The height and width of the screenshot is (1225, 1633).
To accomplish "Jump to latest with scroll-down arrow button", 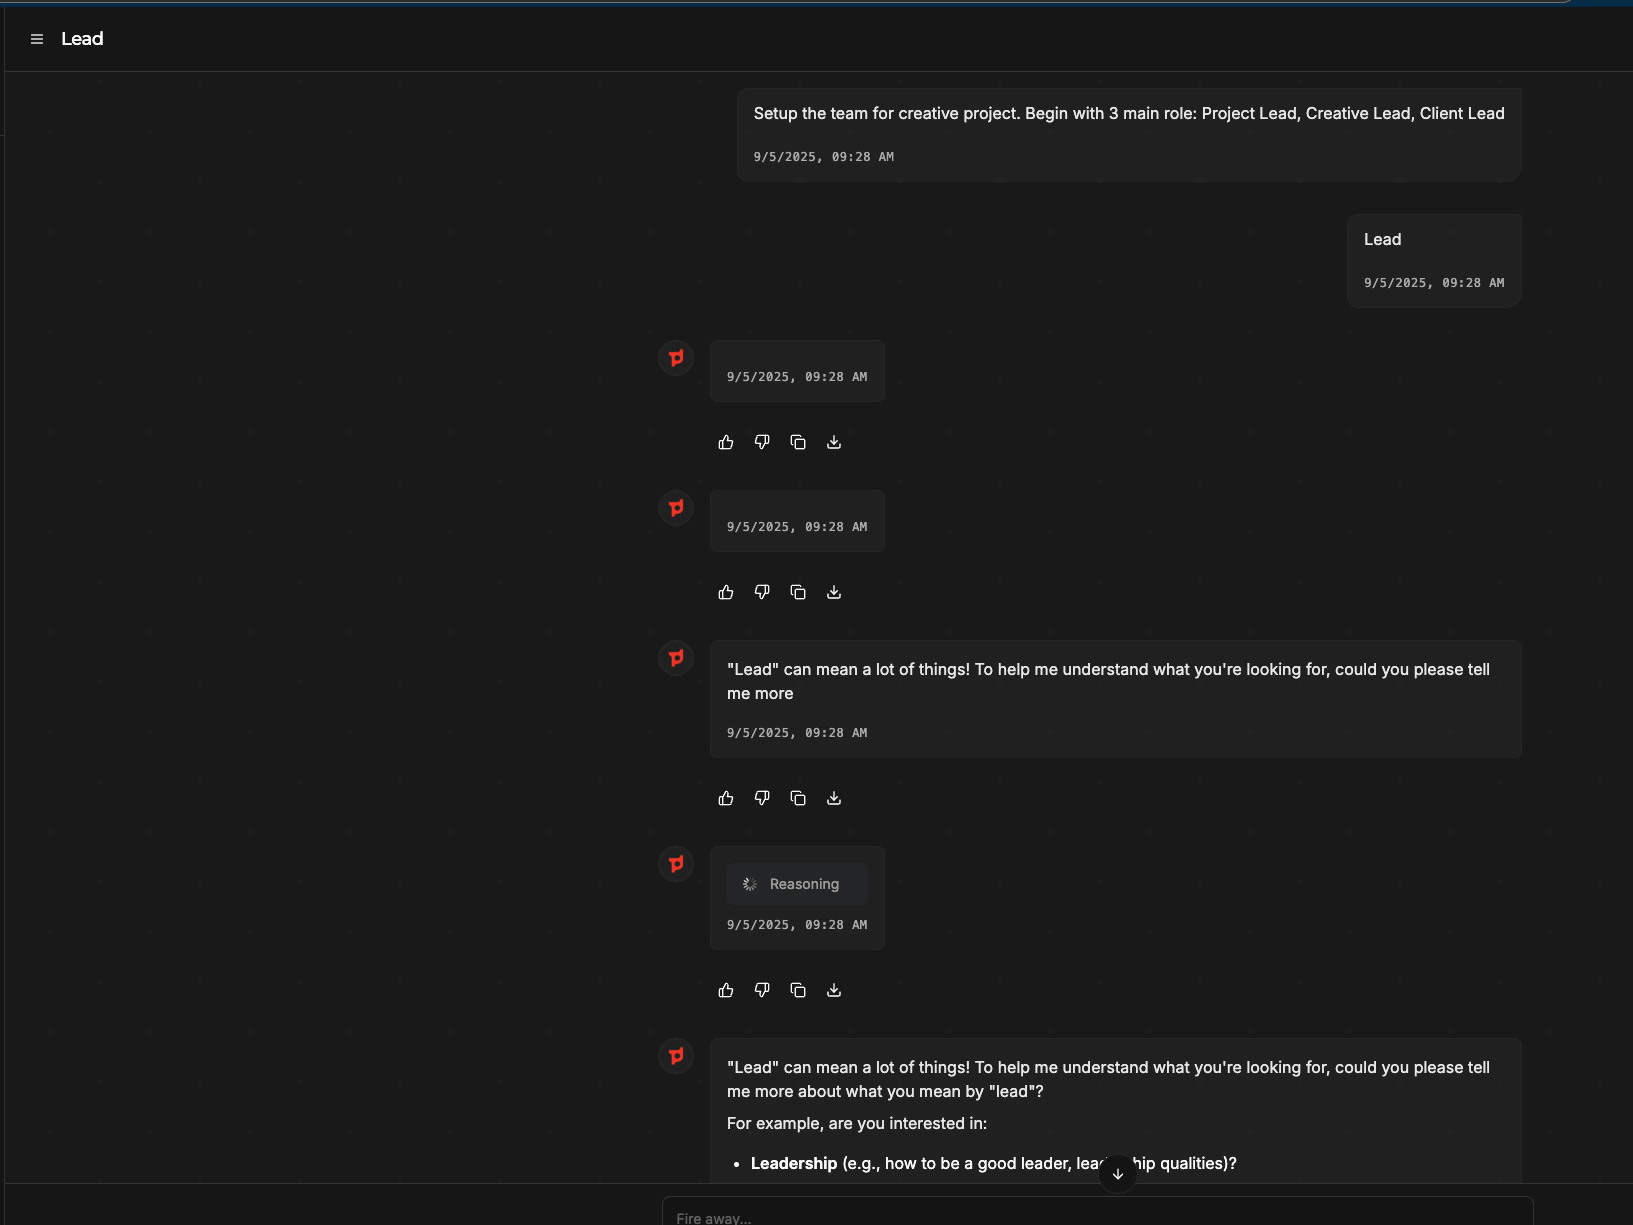I will point(1118,1174).
